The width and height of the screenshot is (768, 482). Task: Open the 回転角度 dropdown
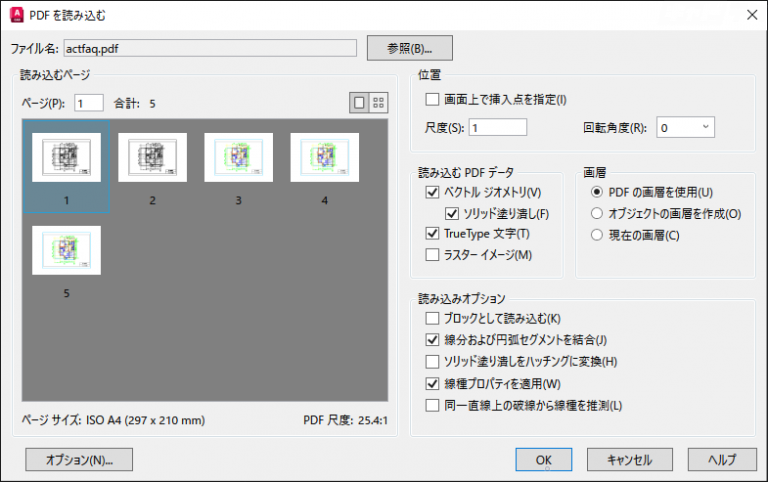(686, 127)
